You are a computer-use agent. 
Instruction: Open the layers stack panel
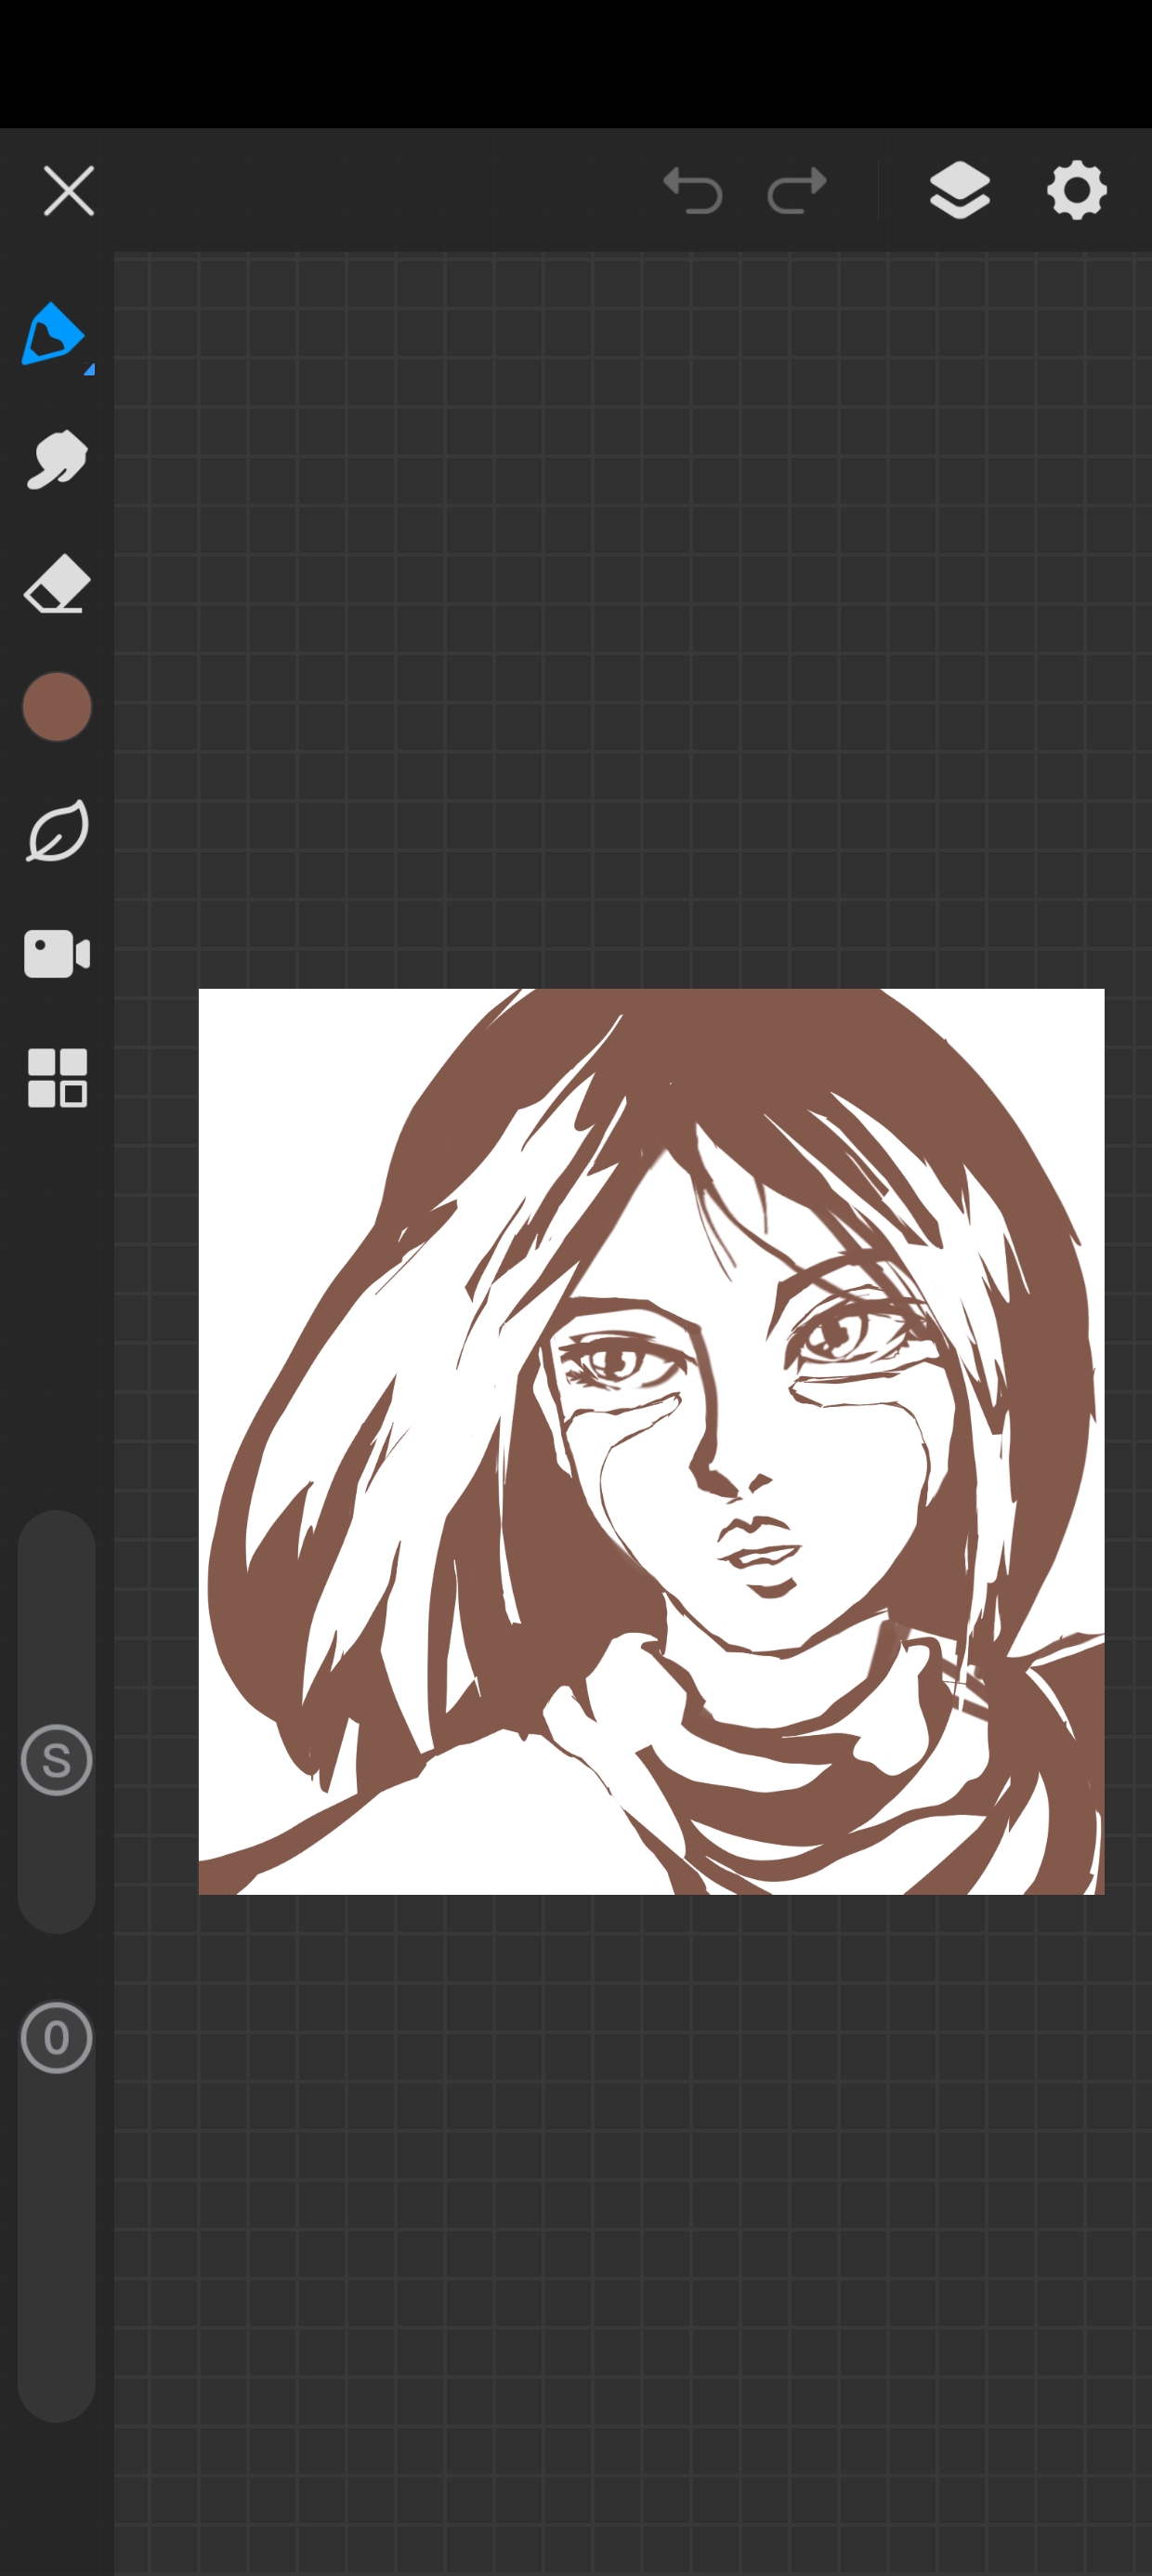[x=959, y=190]
